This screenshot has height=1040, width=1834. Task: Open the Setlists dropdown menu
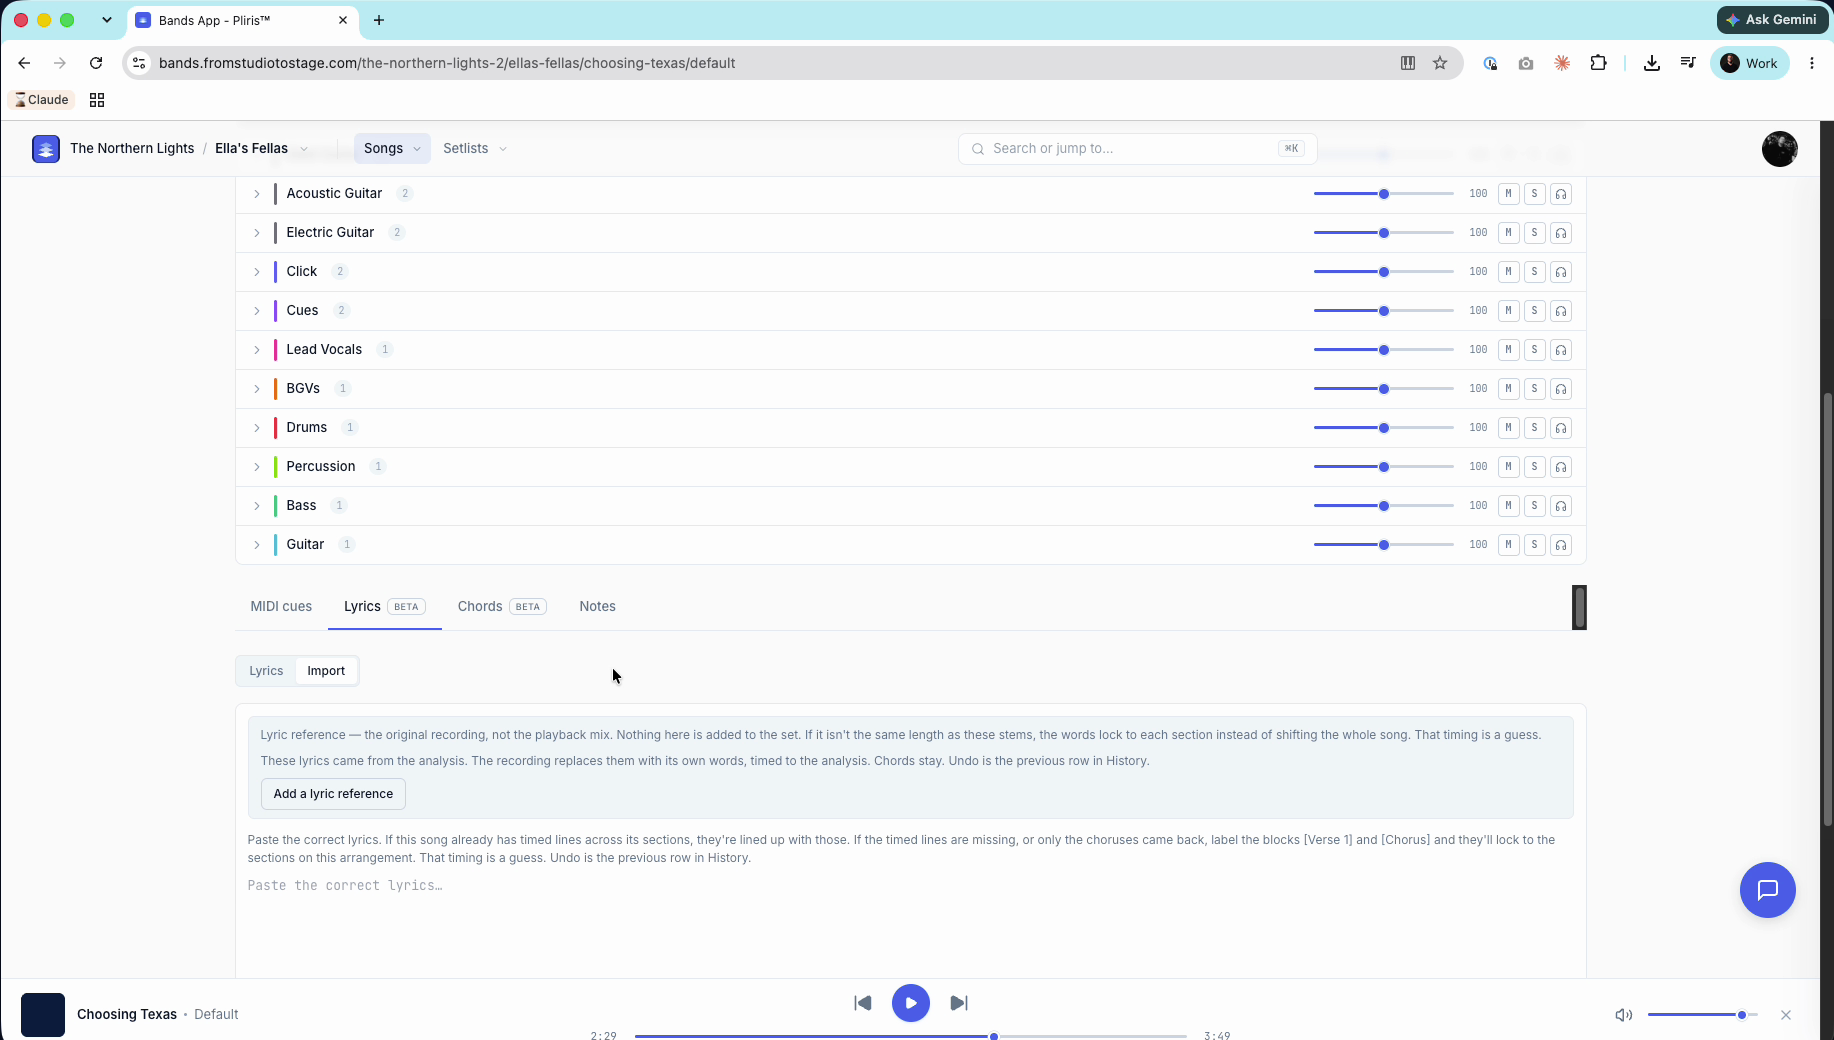[475, 148]
